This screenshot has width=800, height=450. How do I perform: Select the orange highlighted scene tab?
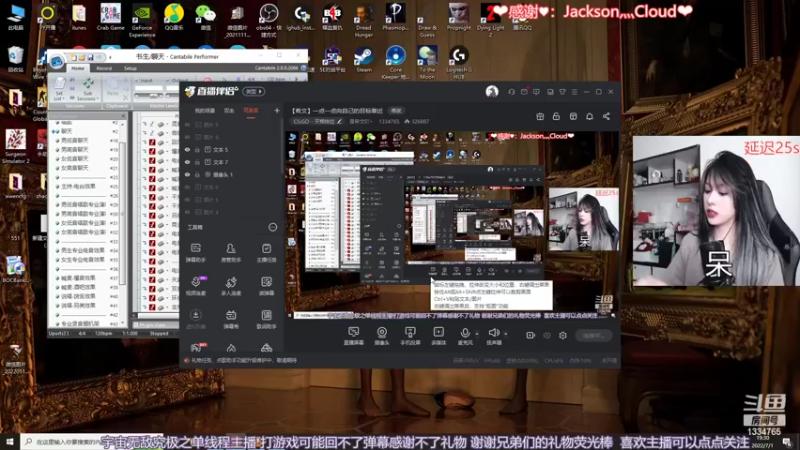point(251,110)
